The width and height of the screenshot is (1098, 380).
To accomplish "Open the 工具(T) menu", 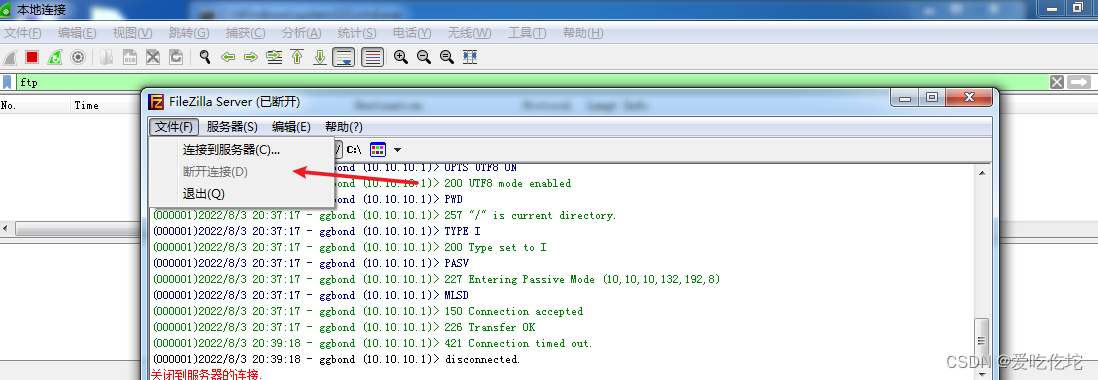I will click(527, 33).
